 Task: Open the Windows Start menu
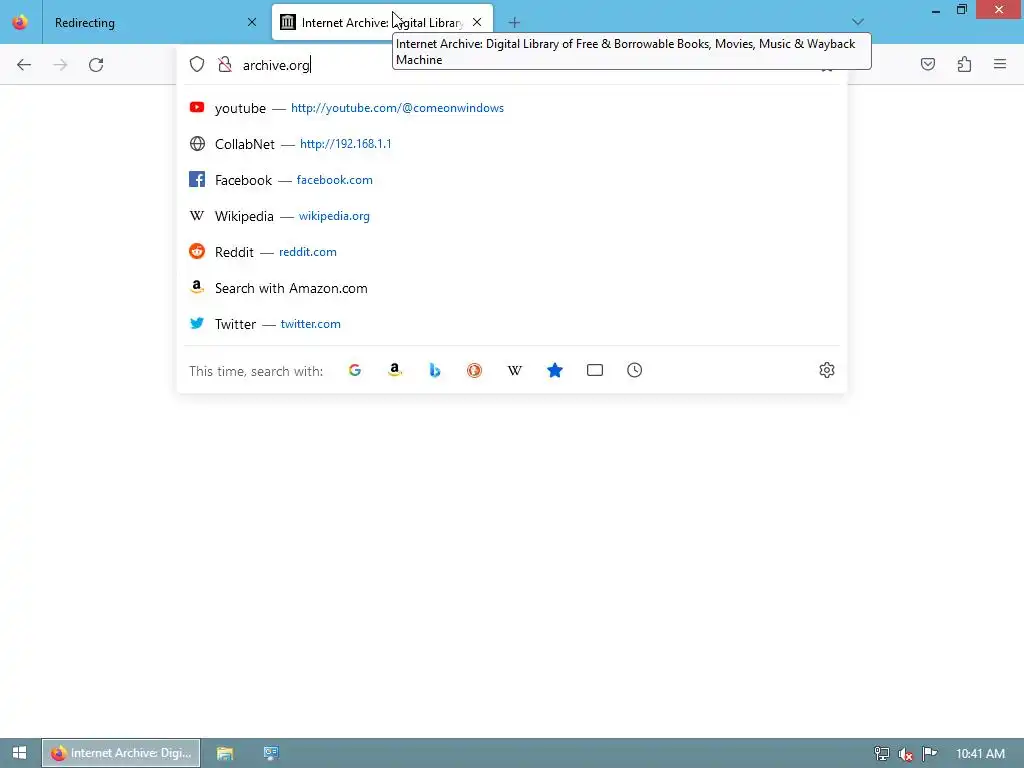tap(20, 753)
